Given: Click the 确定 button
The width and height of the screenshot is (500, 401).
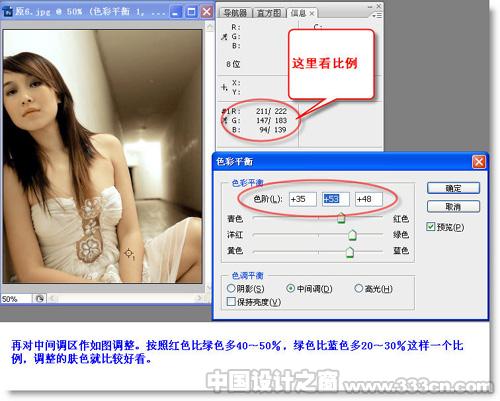Looking at the screenshot, I should [x=453, y=188].
